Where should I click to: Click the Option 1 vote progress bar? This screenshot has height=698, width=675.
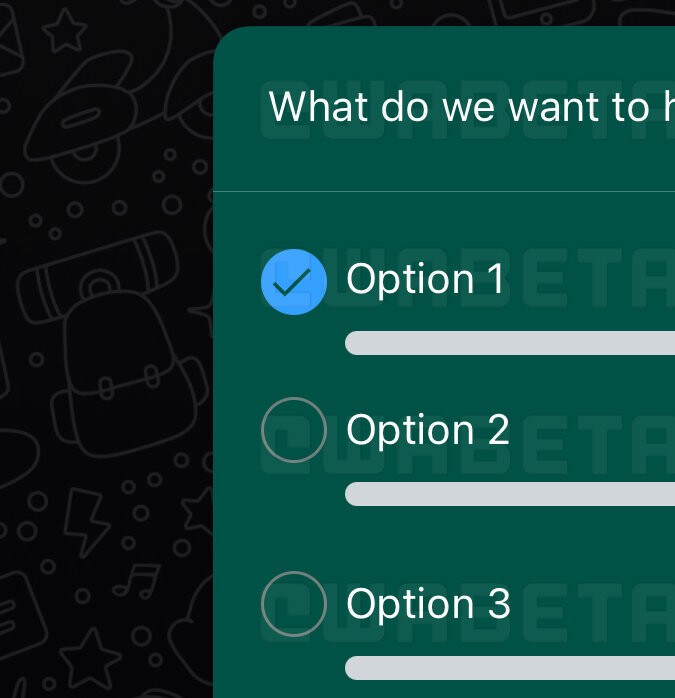point(508,343)
